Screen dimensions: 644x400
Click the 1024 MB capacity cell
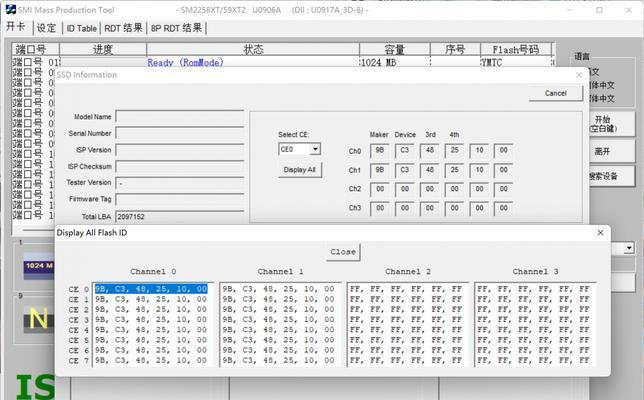pyautogui.click(x=378, y=62)
